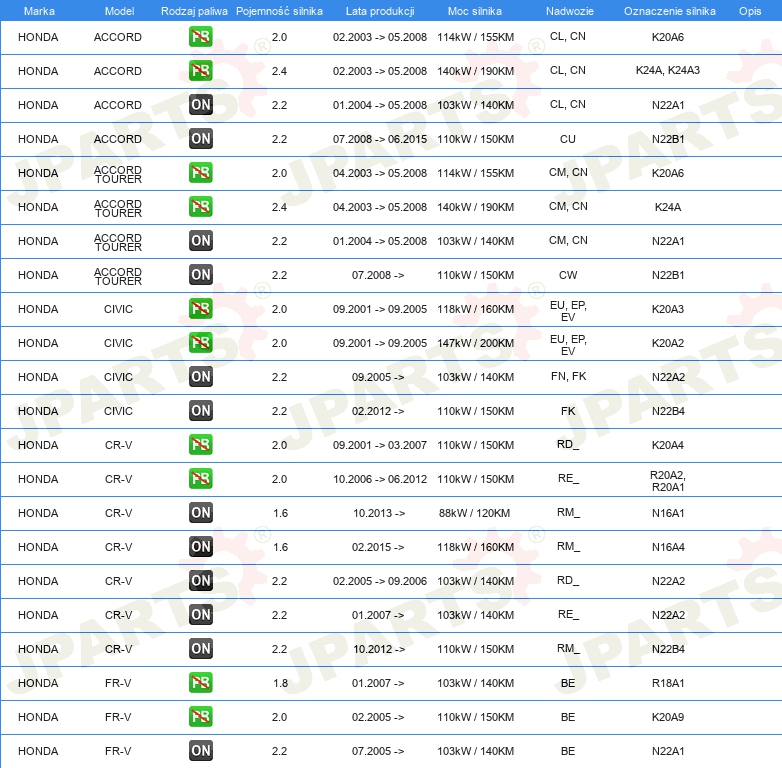Click the date 02.2012 -> in the Civic row
This screenshot has width=782, height=768.
click(378, 411)
